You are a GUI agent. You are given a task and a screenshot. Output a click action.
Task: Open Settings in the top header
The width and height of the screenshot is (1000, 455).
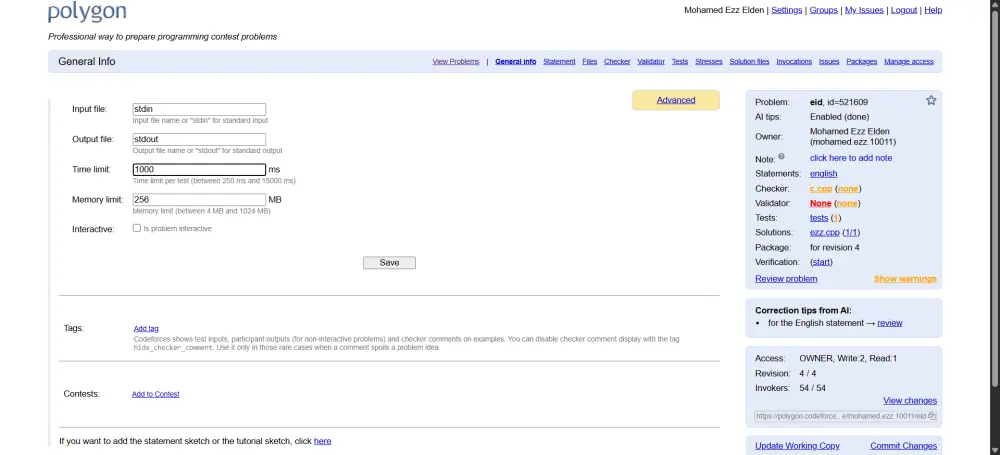786,10
